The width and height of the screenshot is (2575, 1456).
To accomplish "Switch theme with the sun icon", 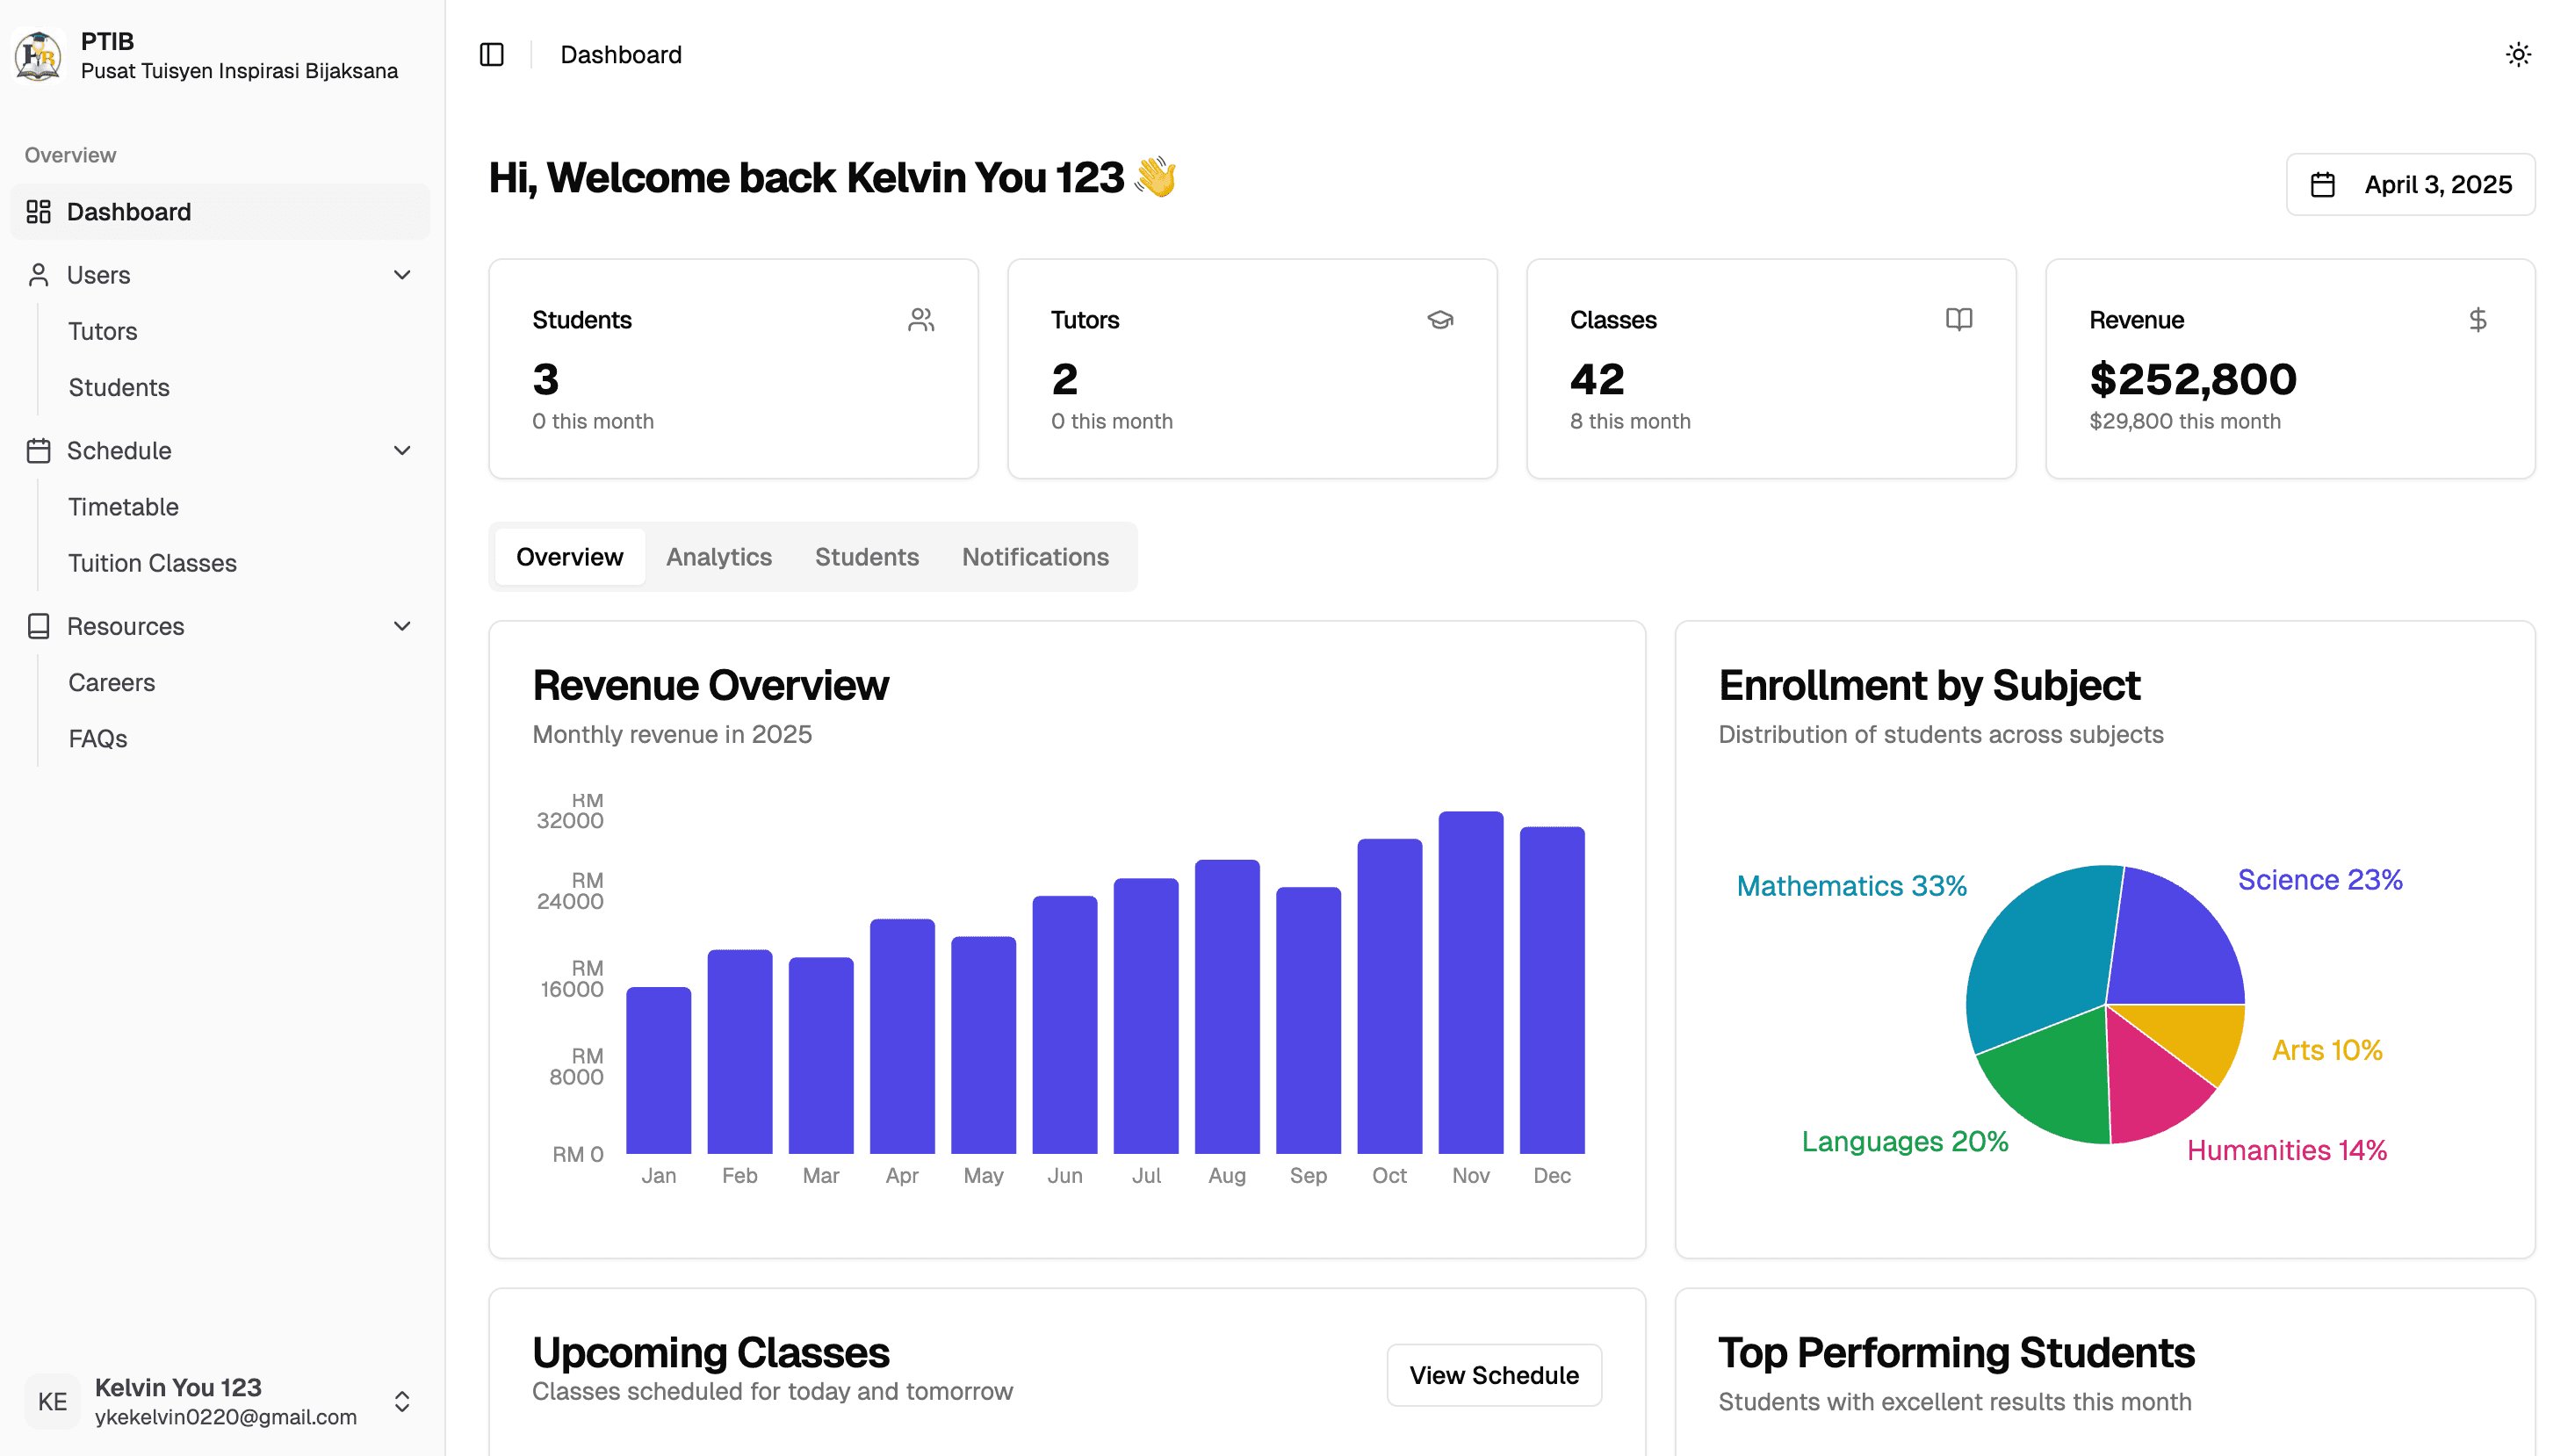I will 2517,55.
